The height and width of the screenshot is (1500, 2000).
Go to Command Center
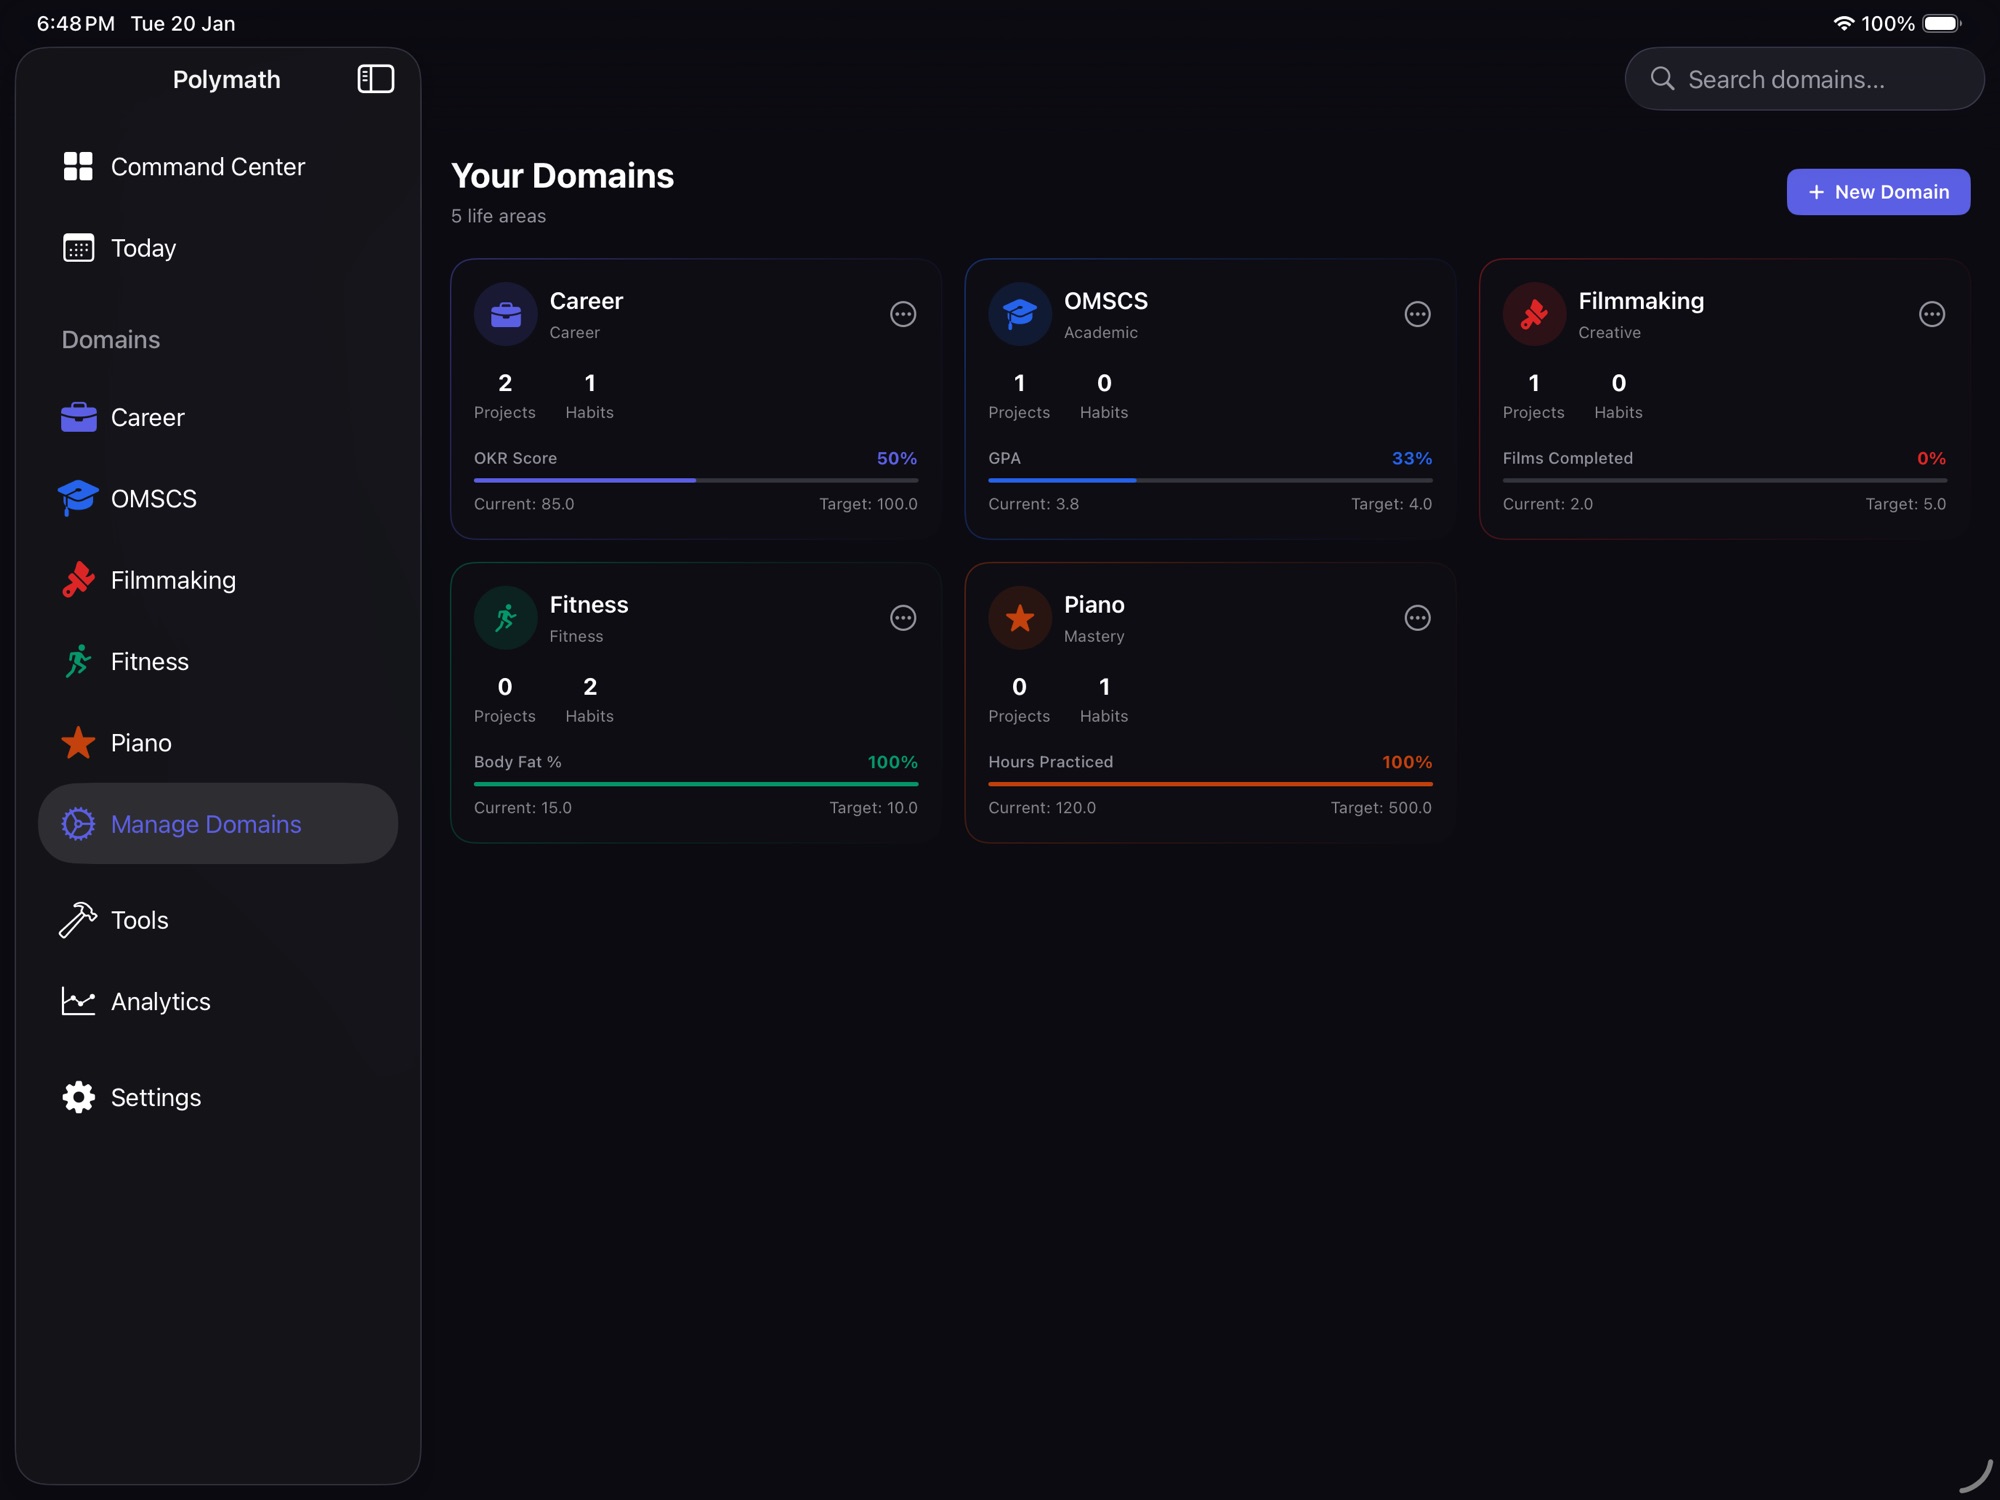pyautogui.click(x=207, y=167)
